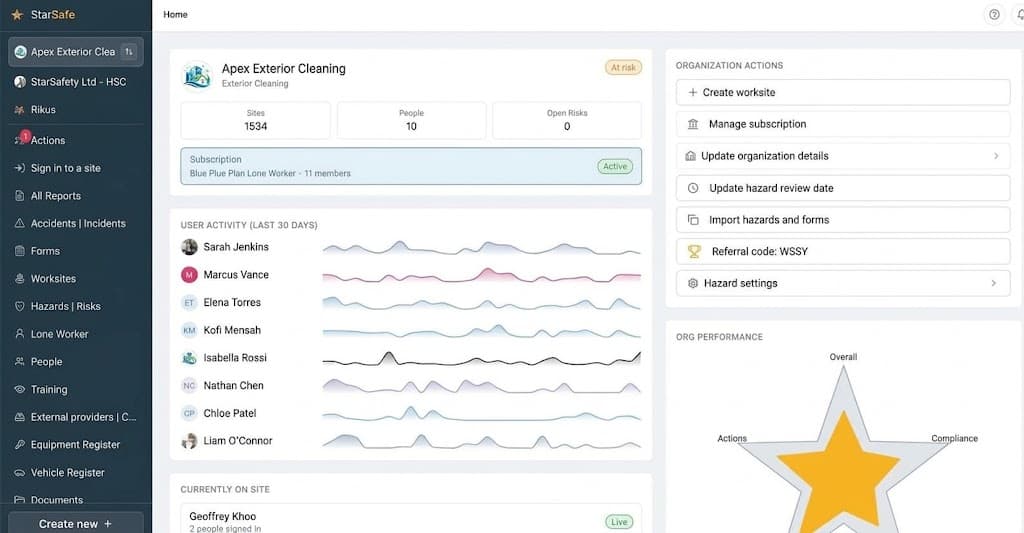
Task: Select Marcus Vance in user activity
Action: pos(236,275)
